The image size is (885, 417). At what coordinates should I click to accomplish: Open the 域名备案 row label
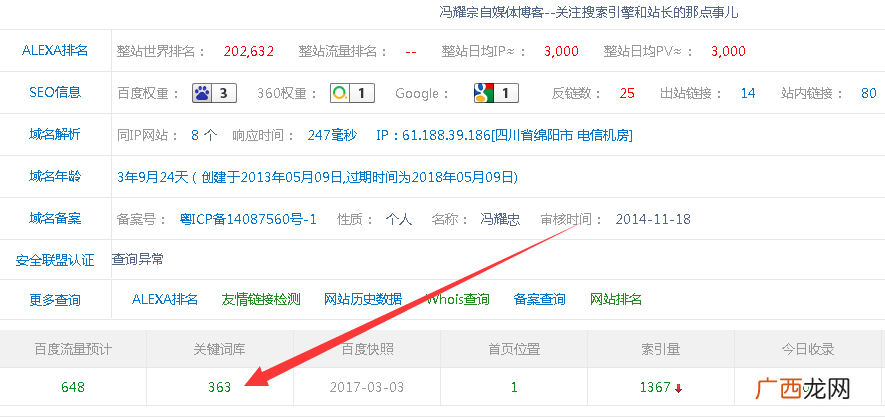point(55,218)
